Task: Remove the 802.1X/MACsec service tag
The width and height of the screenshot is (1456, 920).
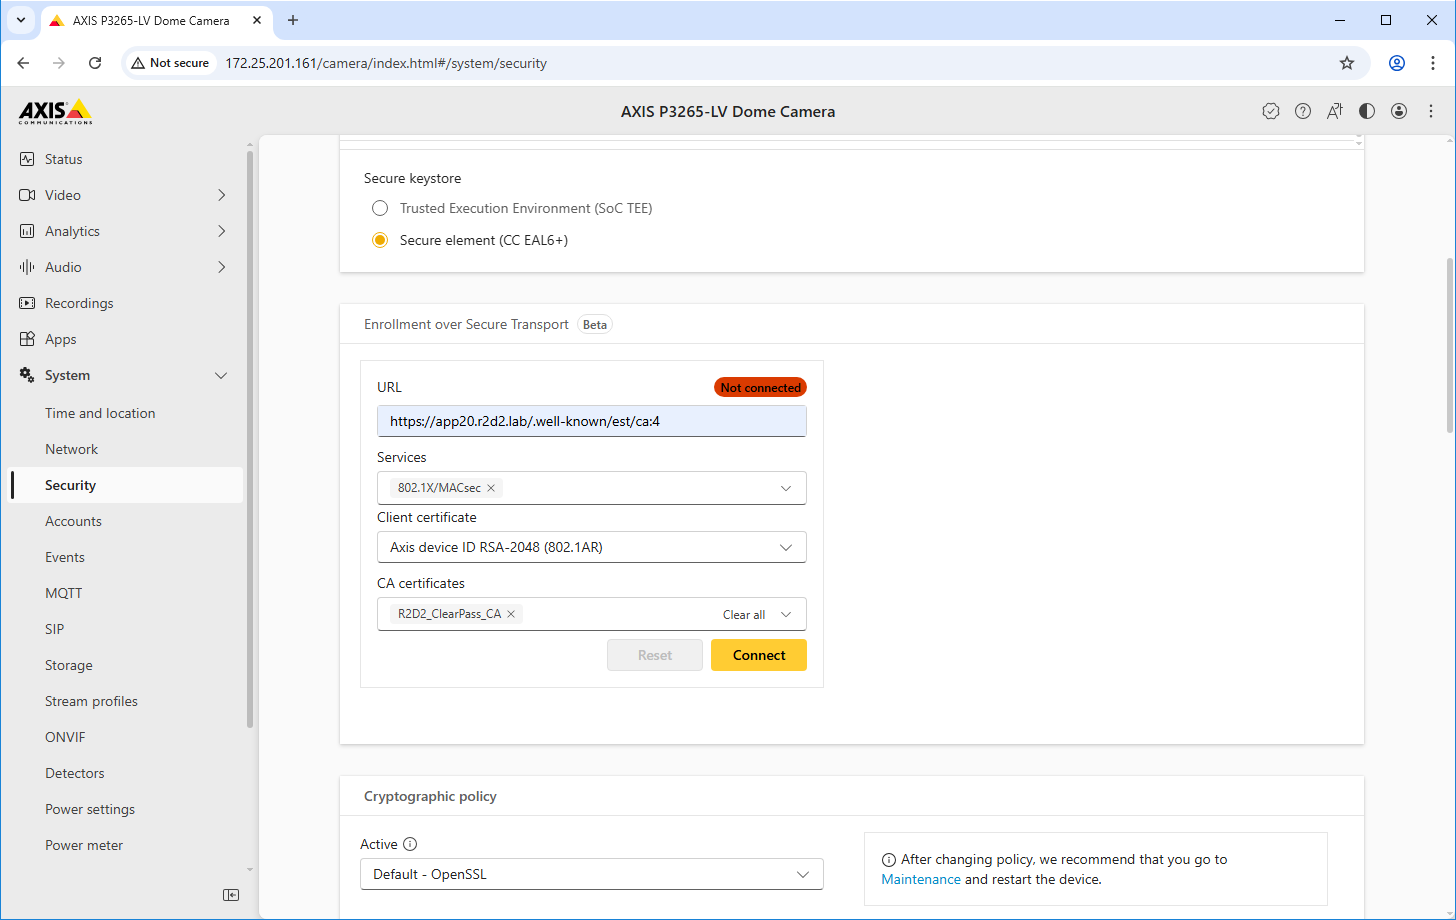Action: click(x=491, y=488)
